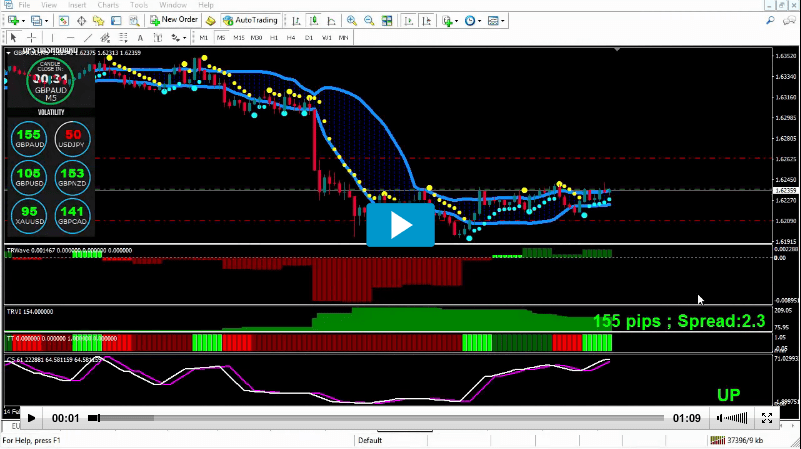Select the Vertical Line drawing tool
Image resolution: width=801 pixels, height=449 pixels.
[52, 37]
